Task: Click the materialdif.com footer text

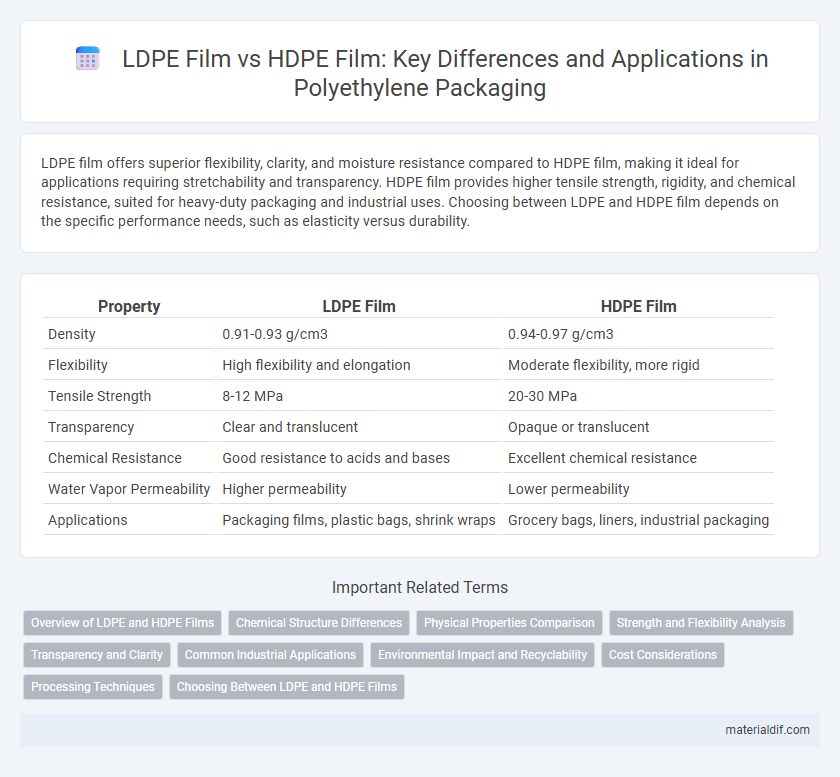Action: tap(767, 730)
